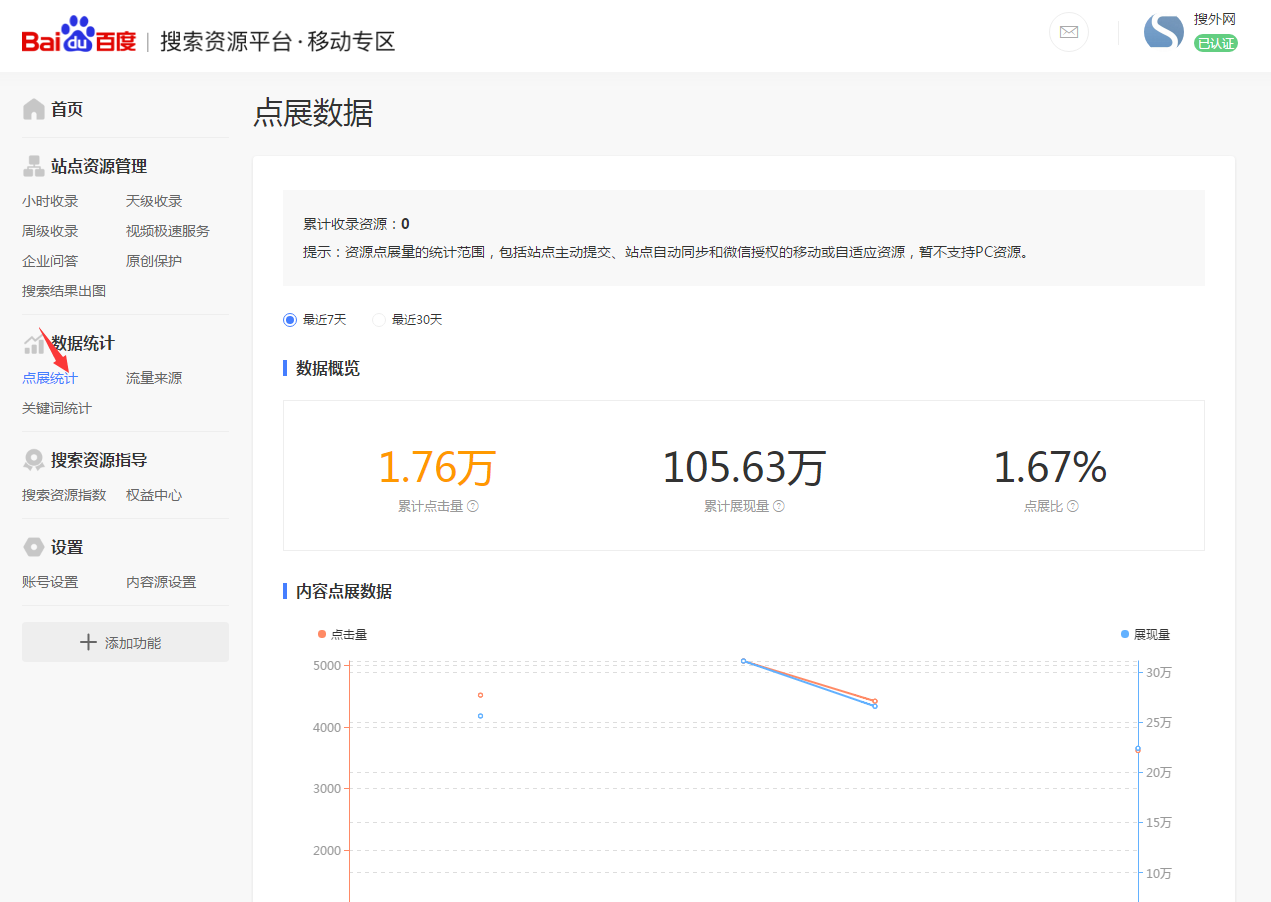Viewport: 1271px width, 902px height.
Task: Open the tooltip beside 累计展现量
Action: 779,506
